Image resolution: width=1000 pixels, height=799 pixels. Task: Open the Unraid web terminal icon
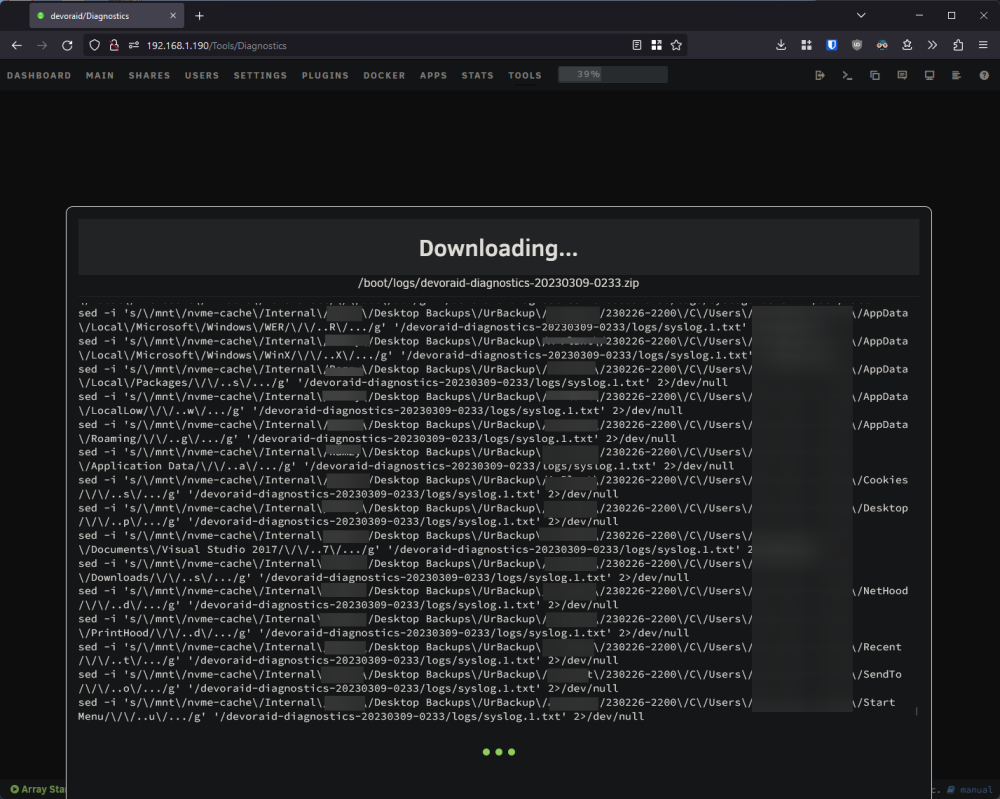click(847, 75)
